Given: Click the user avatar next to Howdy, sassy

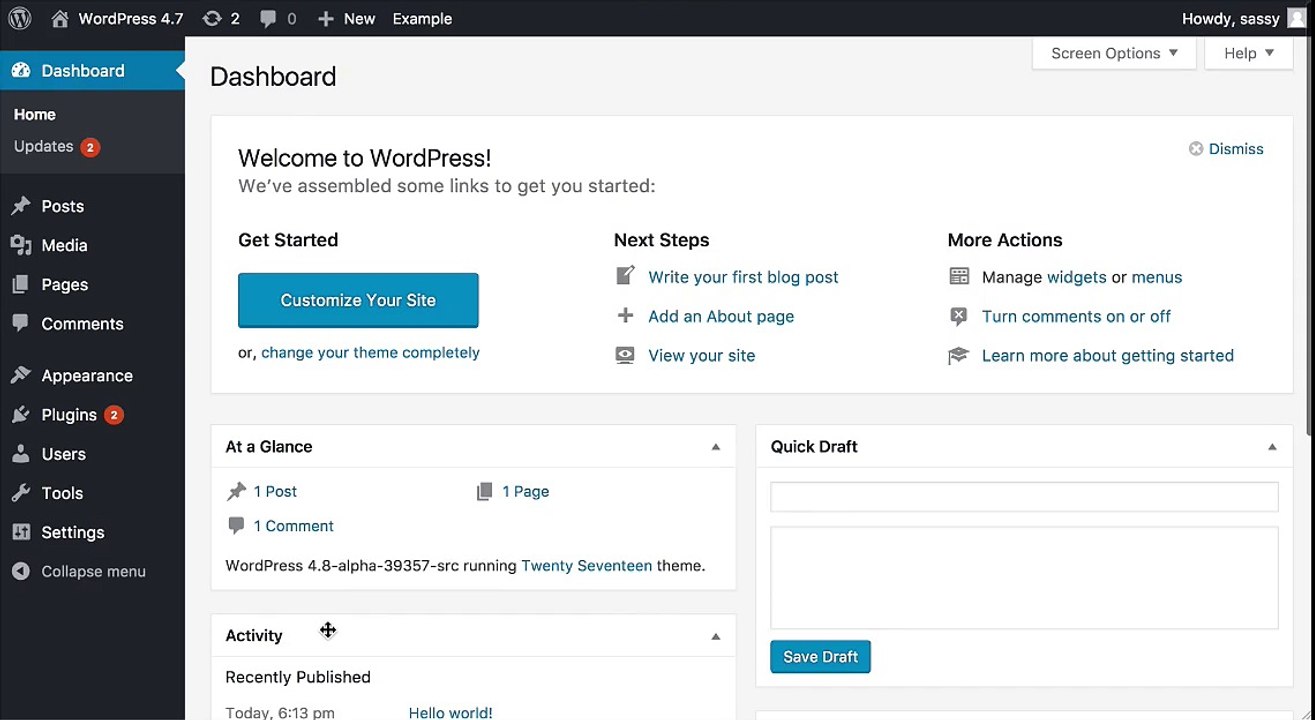Looking at the screenshot, I should tap(1297, 18).
